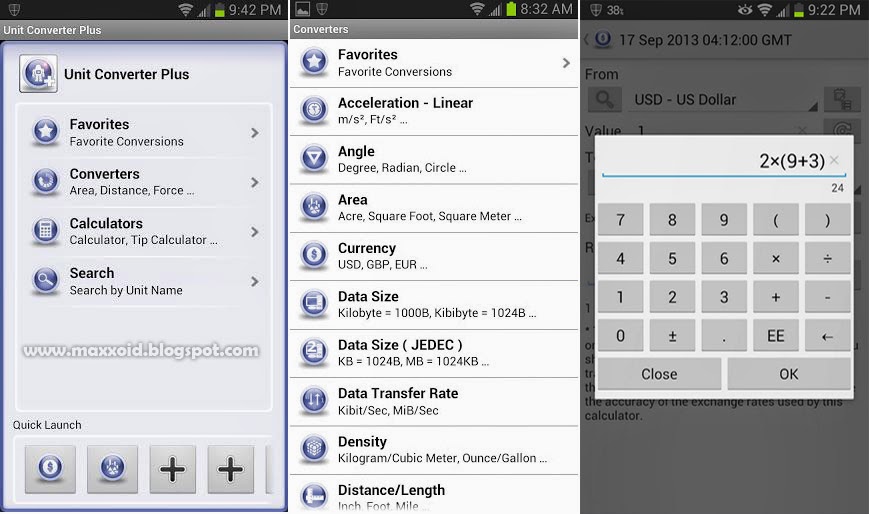Tap digit 5 on calculator keypad
This screenshot has width=869, height=514.
click(672, 258)
